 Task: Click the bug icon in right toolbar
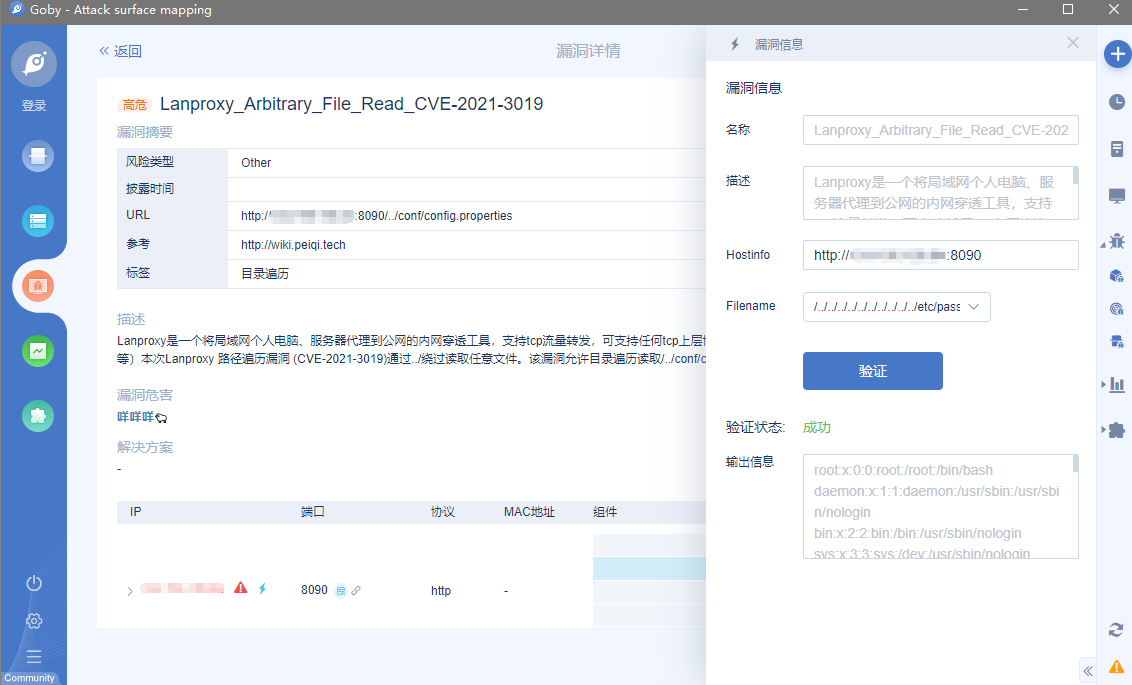point(1117,241)
